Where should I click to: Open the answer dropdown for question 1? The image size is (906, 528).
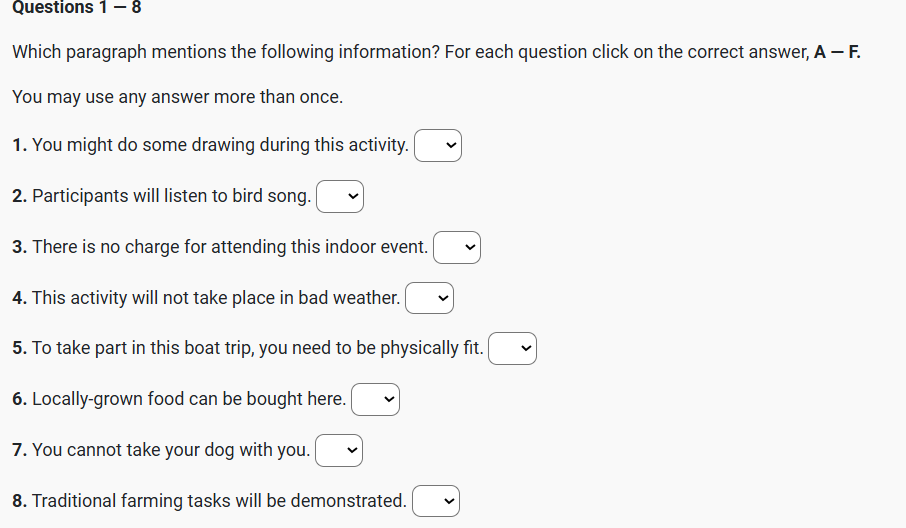(438, 146)
